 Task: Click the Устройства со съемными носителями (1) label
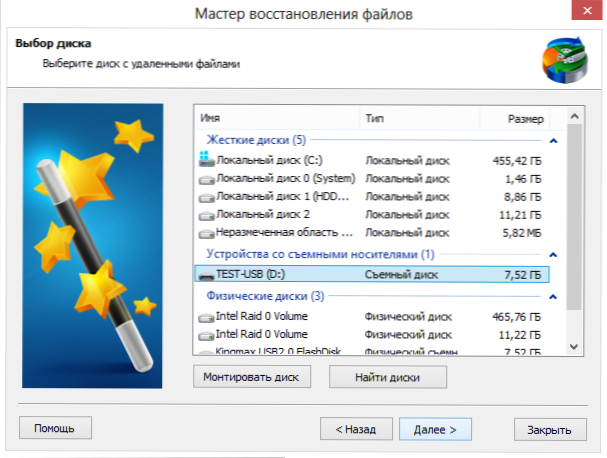(x=320, y=254)
